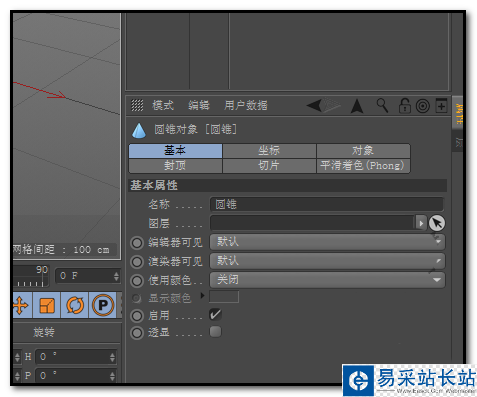This screenshot has height=397, width=477.
Task: Click the 基本属性 section header
Action: 288,185
